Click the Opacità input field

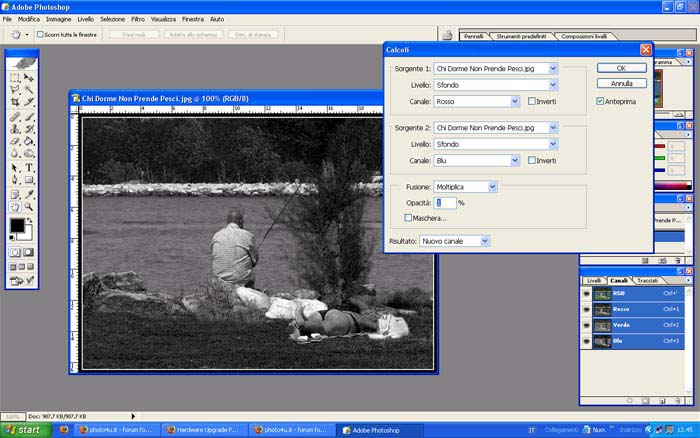click(x=444, y=202)
